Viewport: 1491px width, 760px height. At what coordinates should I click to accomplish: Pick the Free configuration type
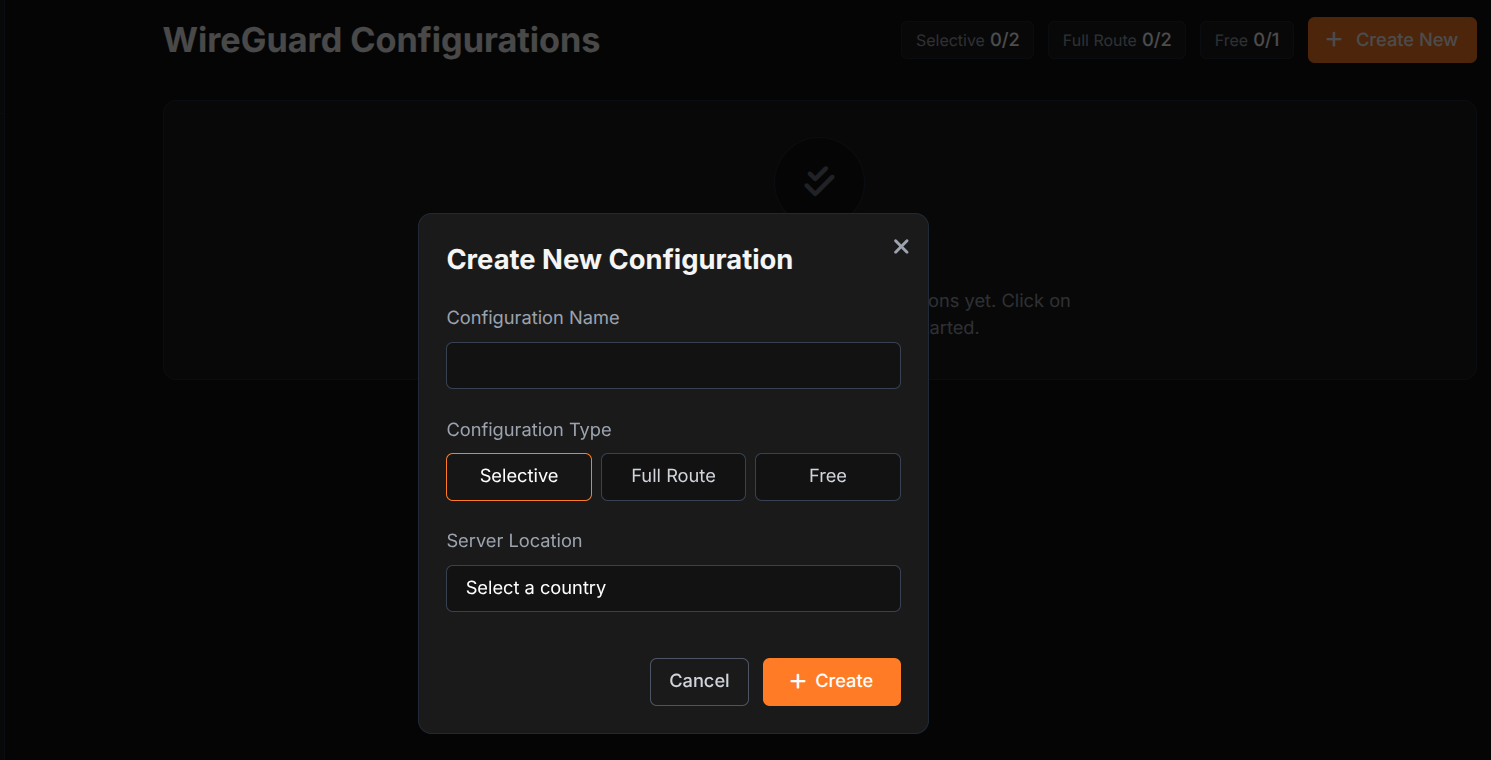tap(828, 476)
